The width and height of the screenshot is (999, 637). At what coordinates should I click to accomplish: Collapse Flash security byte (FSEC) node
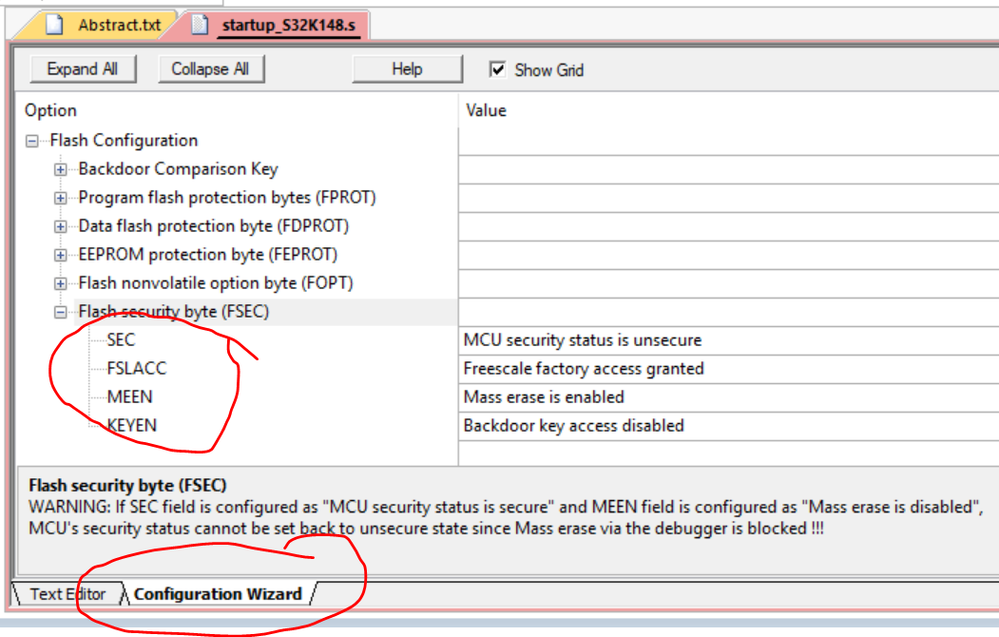tap(61, 312)
